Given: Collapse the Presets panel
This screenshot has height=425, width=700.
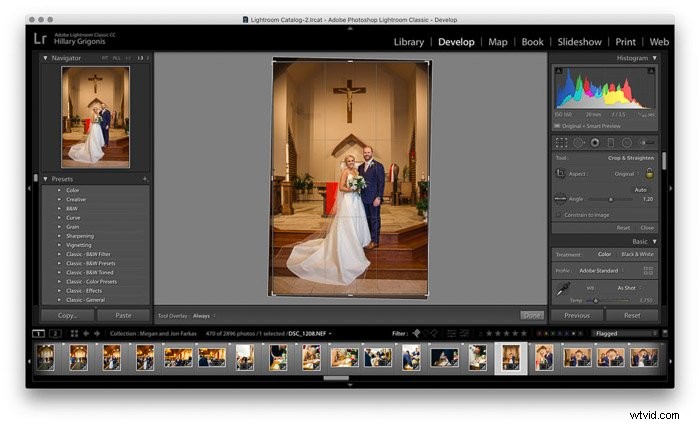Looking at the screenshot, I should click(x=45, y=179).
